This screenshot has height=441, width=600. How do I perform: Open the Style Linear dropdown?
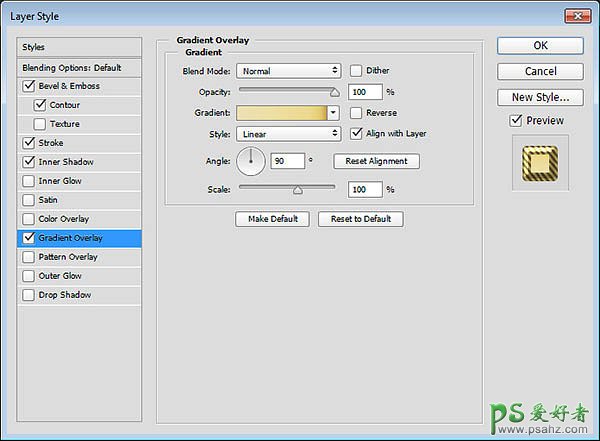coord(289,133)
